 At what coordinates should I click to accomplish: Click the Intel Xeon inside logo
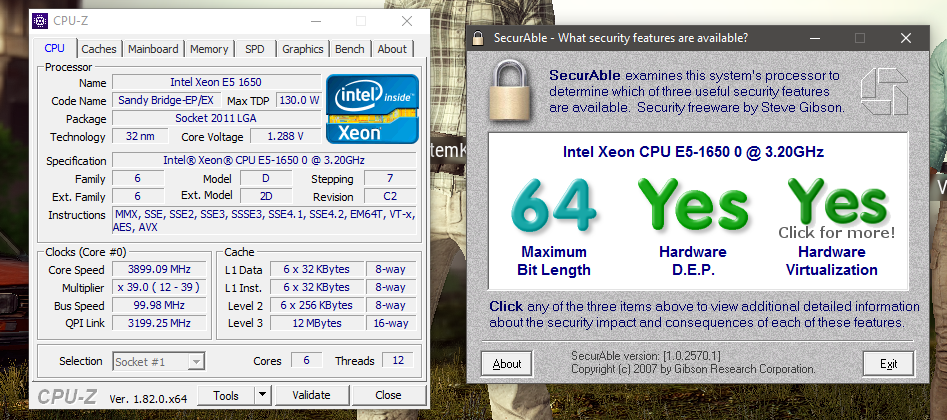point(372,109)
